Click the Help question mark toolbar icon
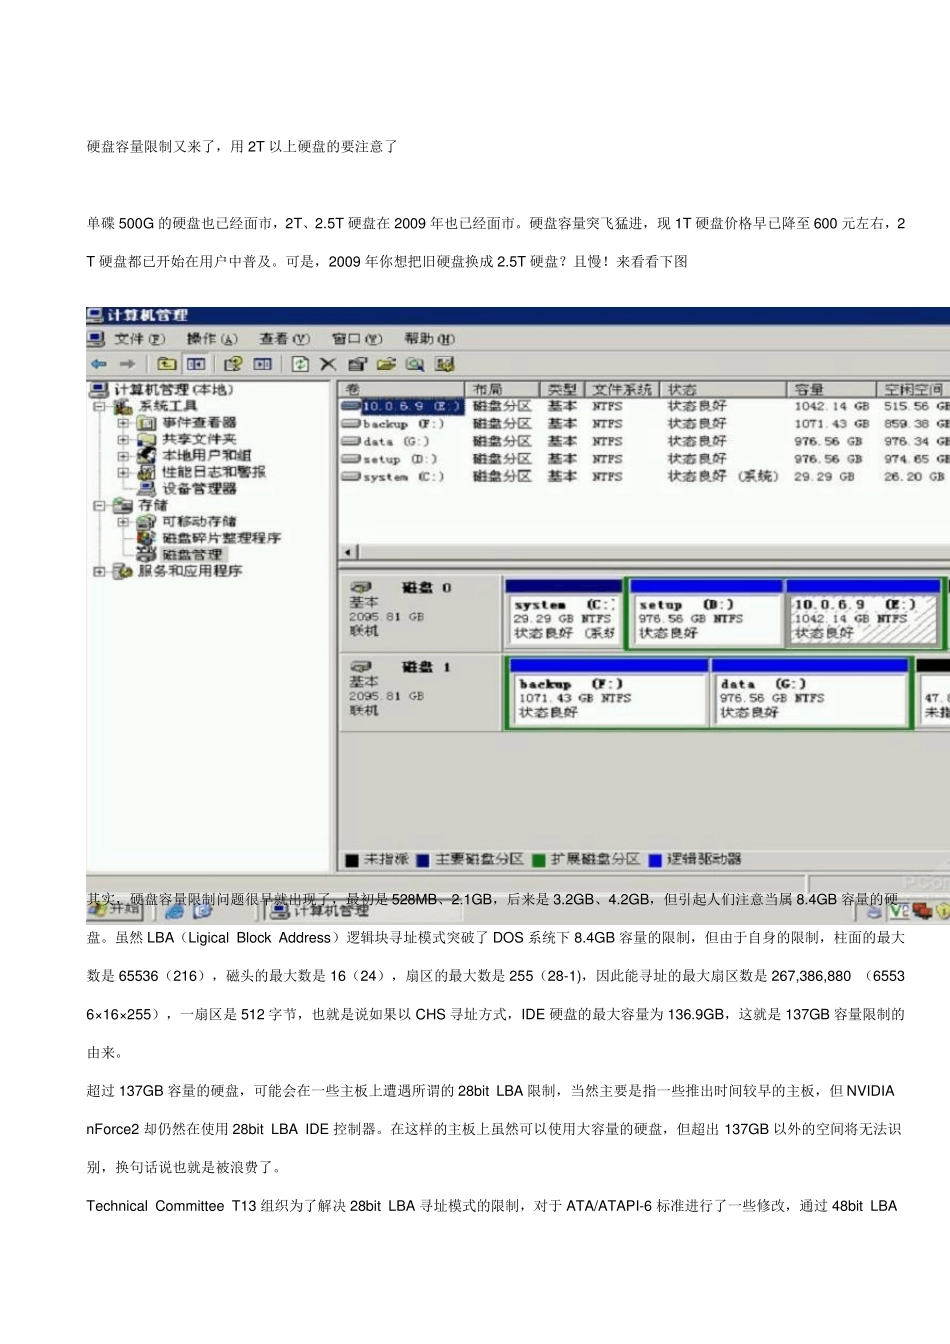This screenshot has width=950, height=1344. pos(233,364)
